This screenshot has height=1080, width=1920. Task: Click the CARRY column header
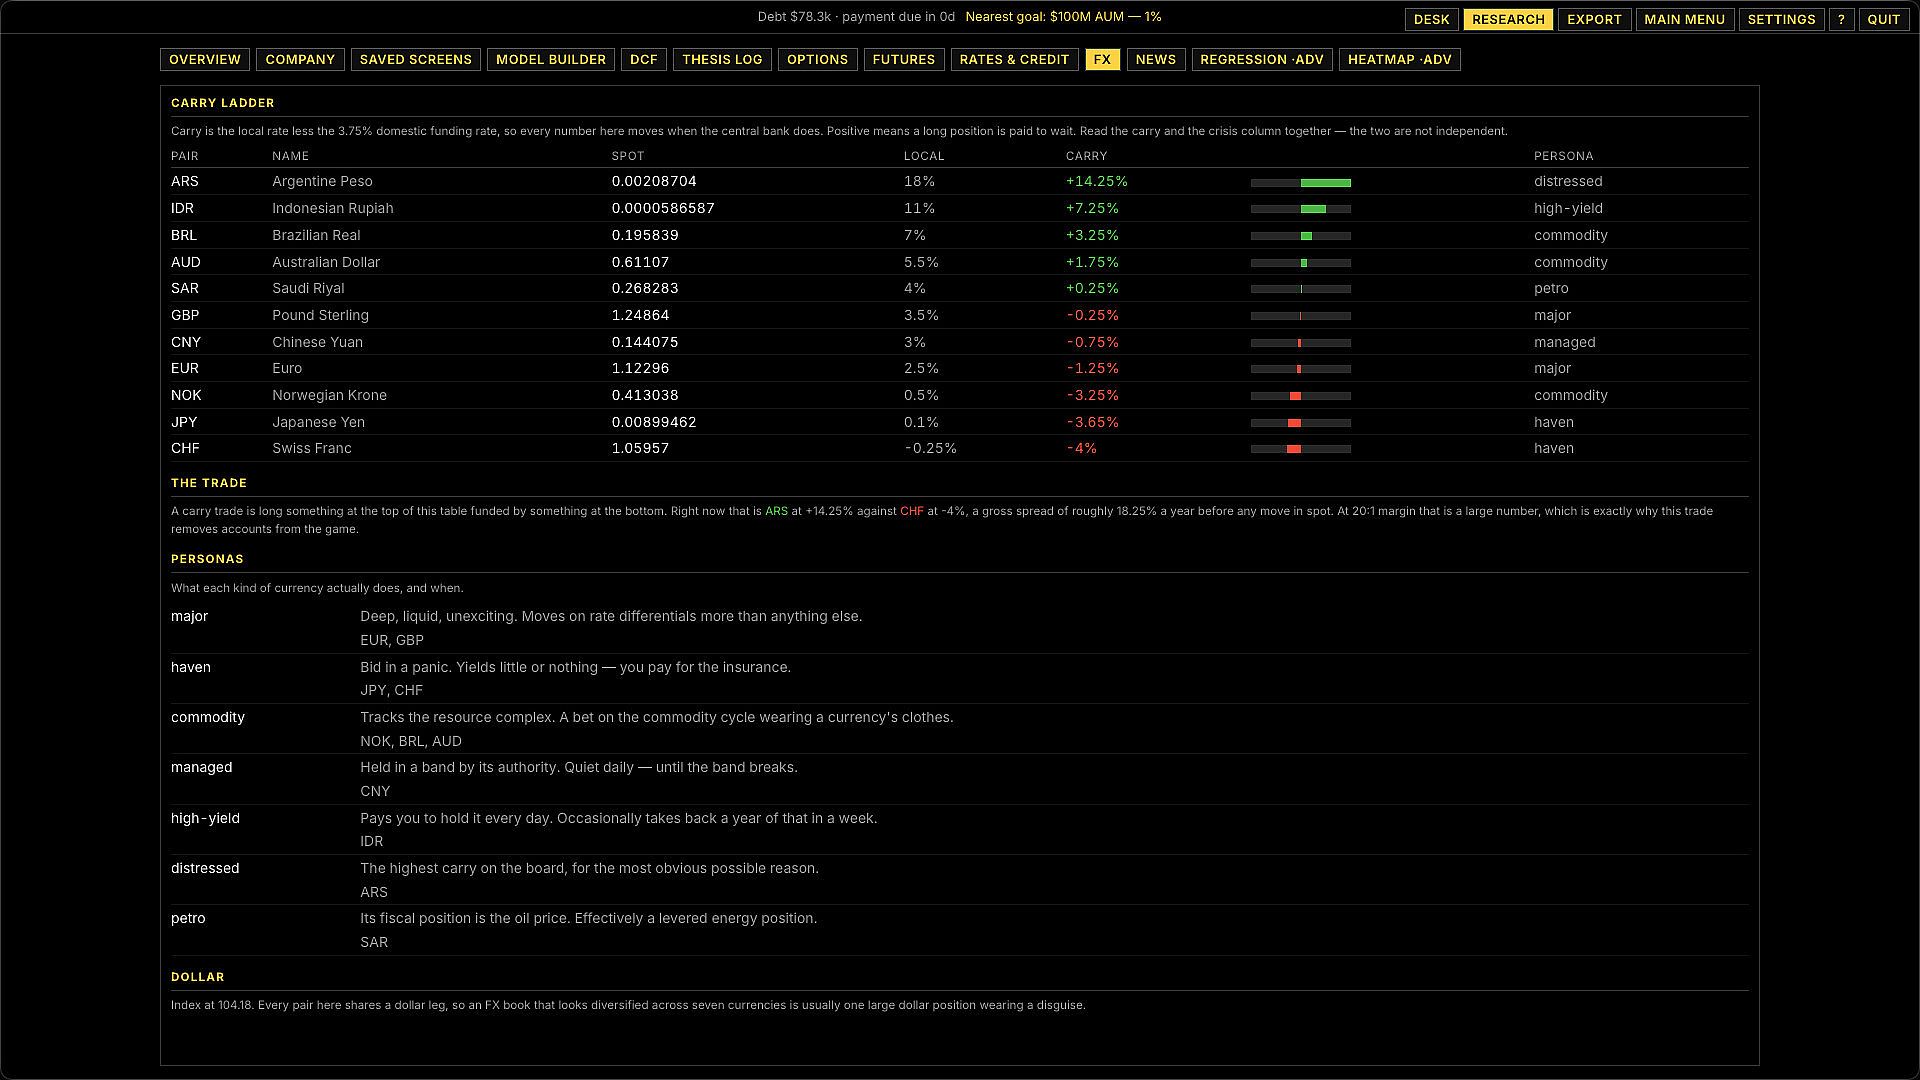[1086, 156]
